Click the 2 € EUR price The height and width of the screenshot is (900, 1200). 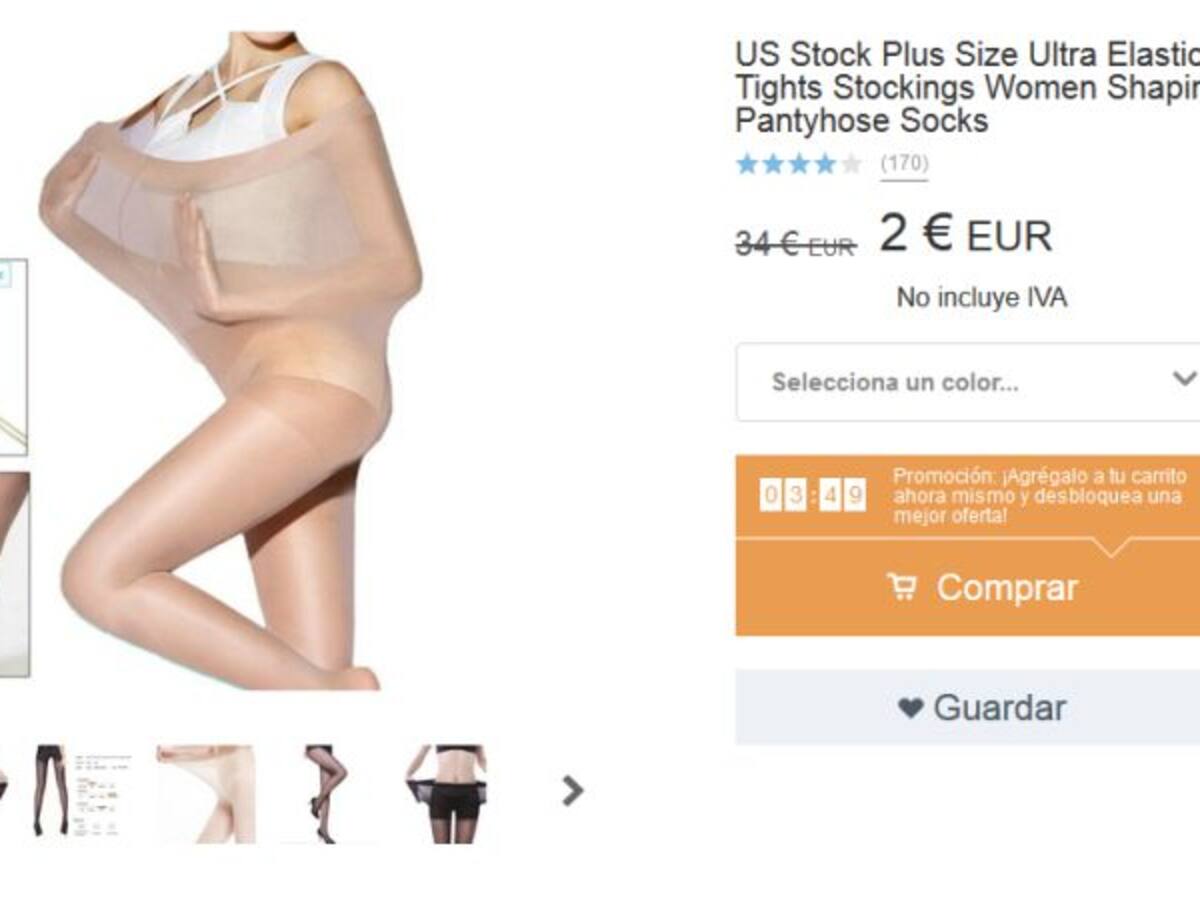[965, 235]
